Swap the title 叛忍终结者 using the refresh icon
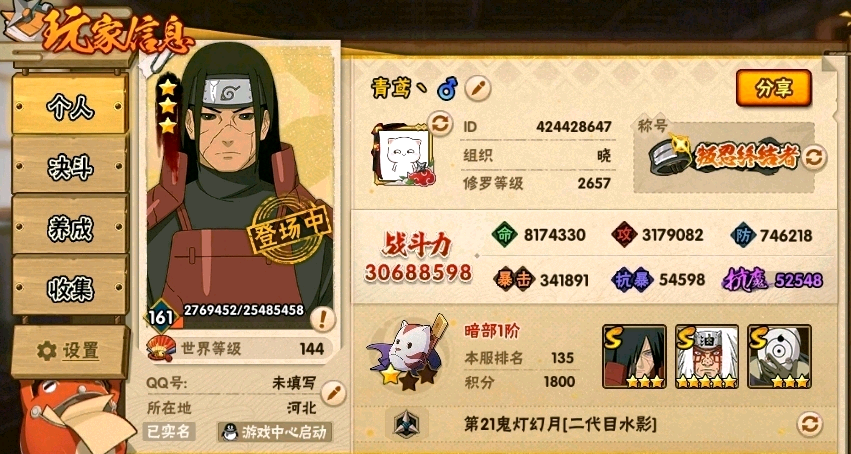 tap(814, 157)
